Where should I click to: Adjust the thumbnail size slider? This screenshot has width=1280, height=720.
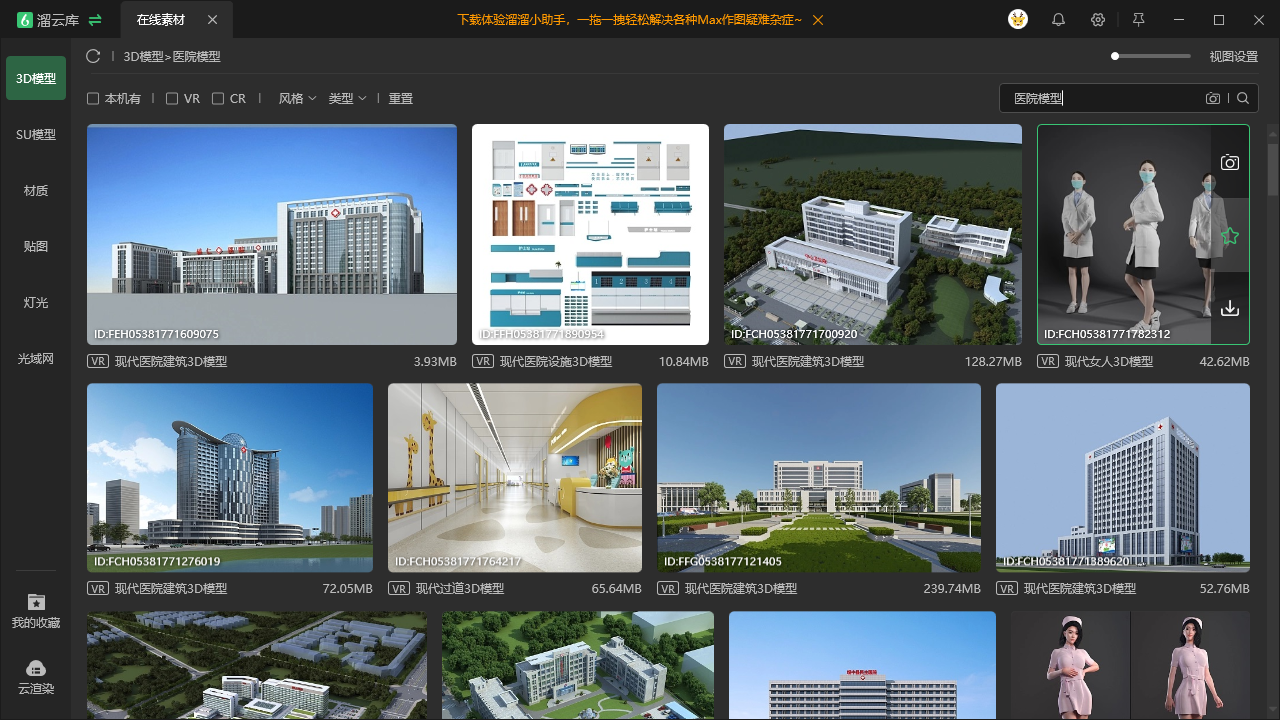(1151, 56)
